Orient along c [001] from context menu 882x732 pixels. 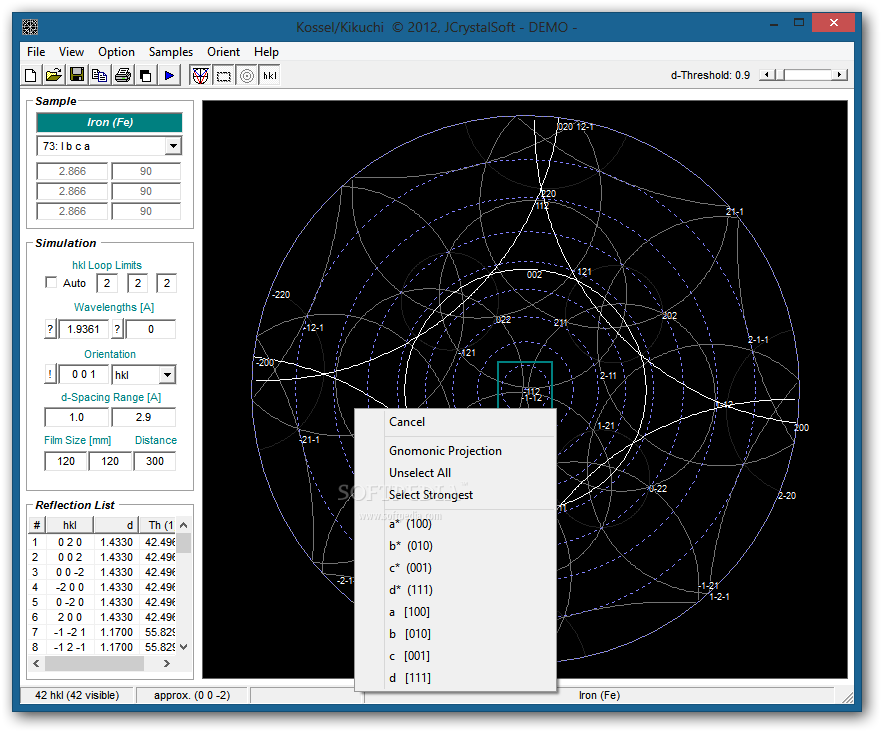tap(456, 655)
